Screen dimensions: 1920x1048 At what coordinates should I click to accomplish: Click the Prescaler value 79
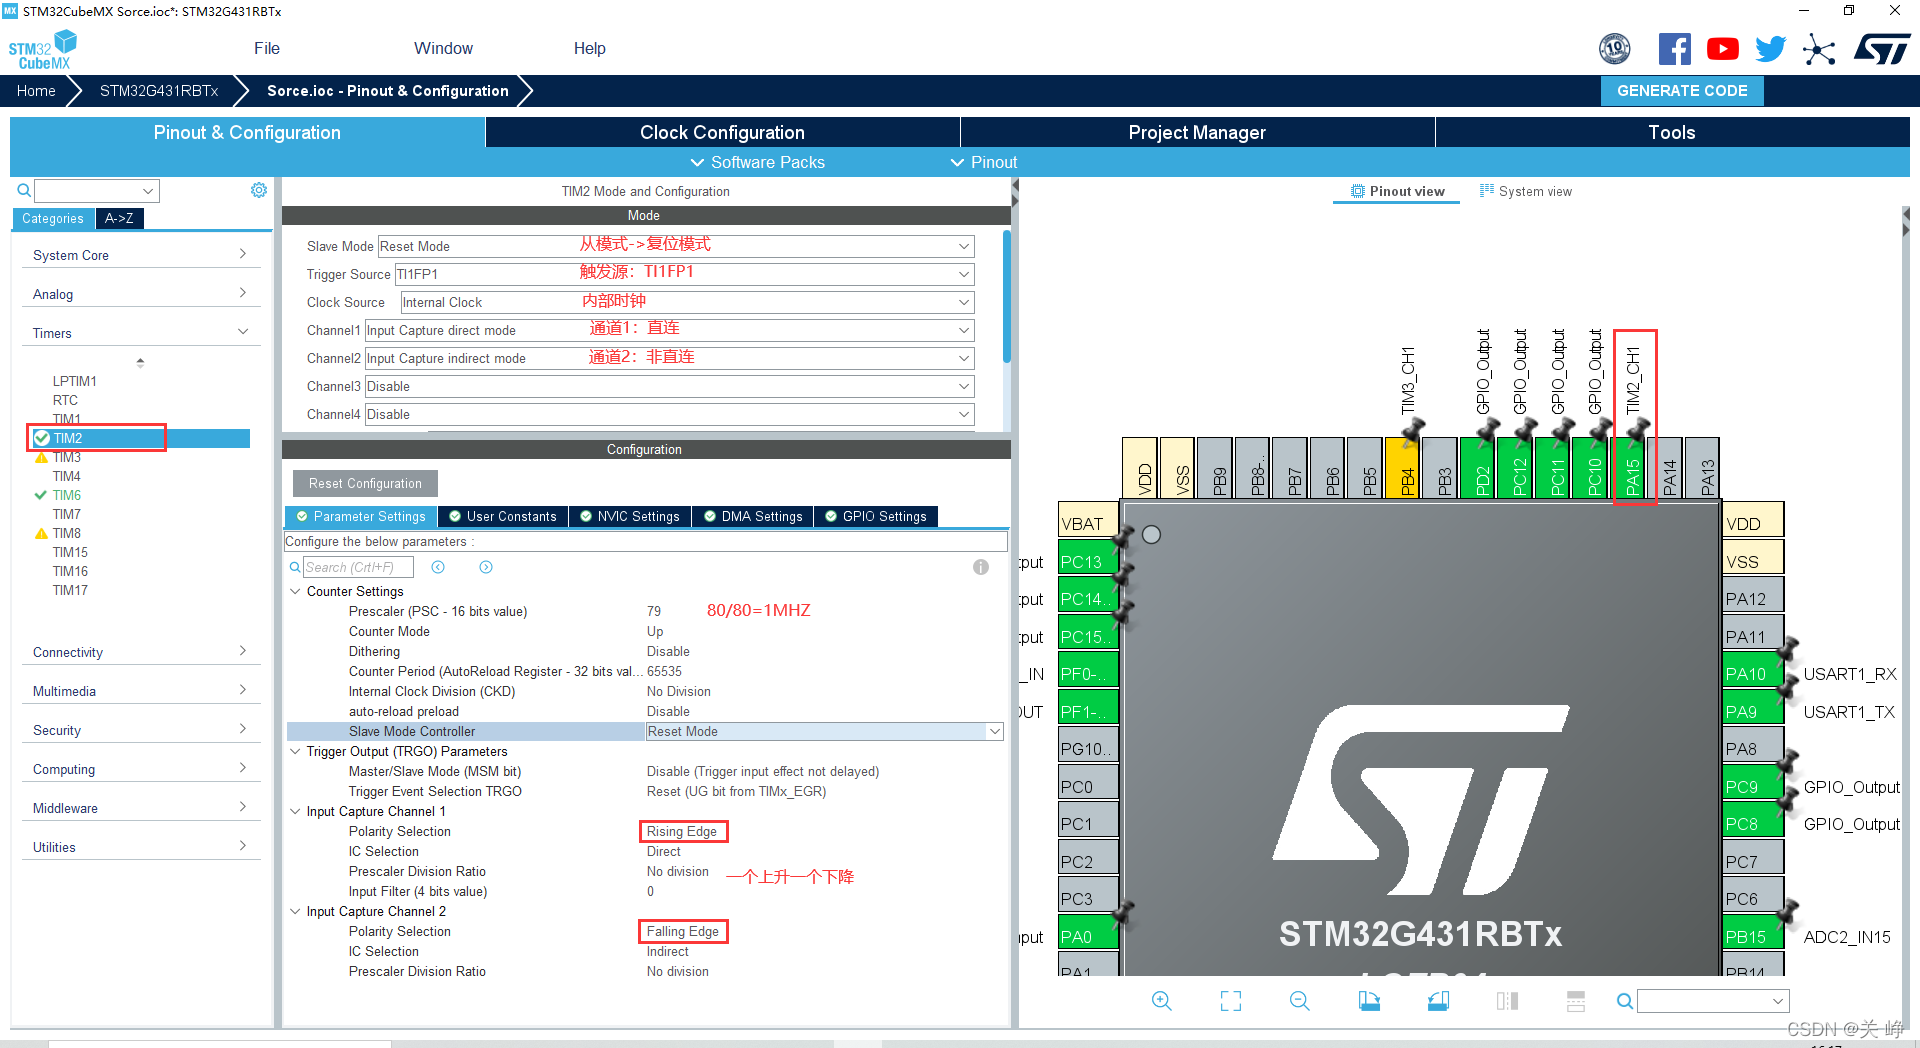[x=654, y=611]
